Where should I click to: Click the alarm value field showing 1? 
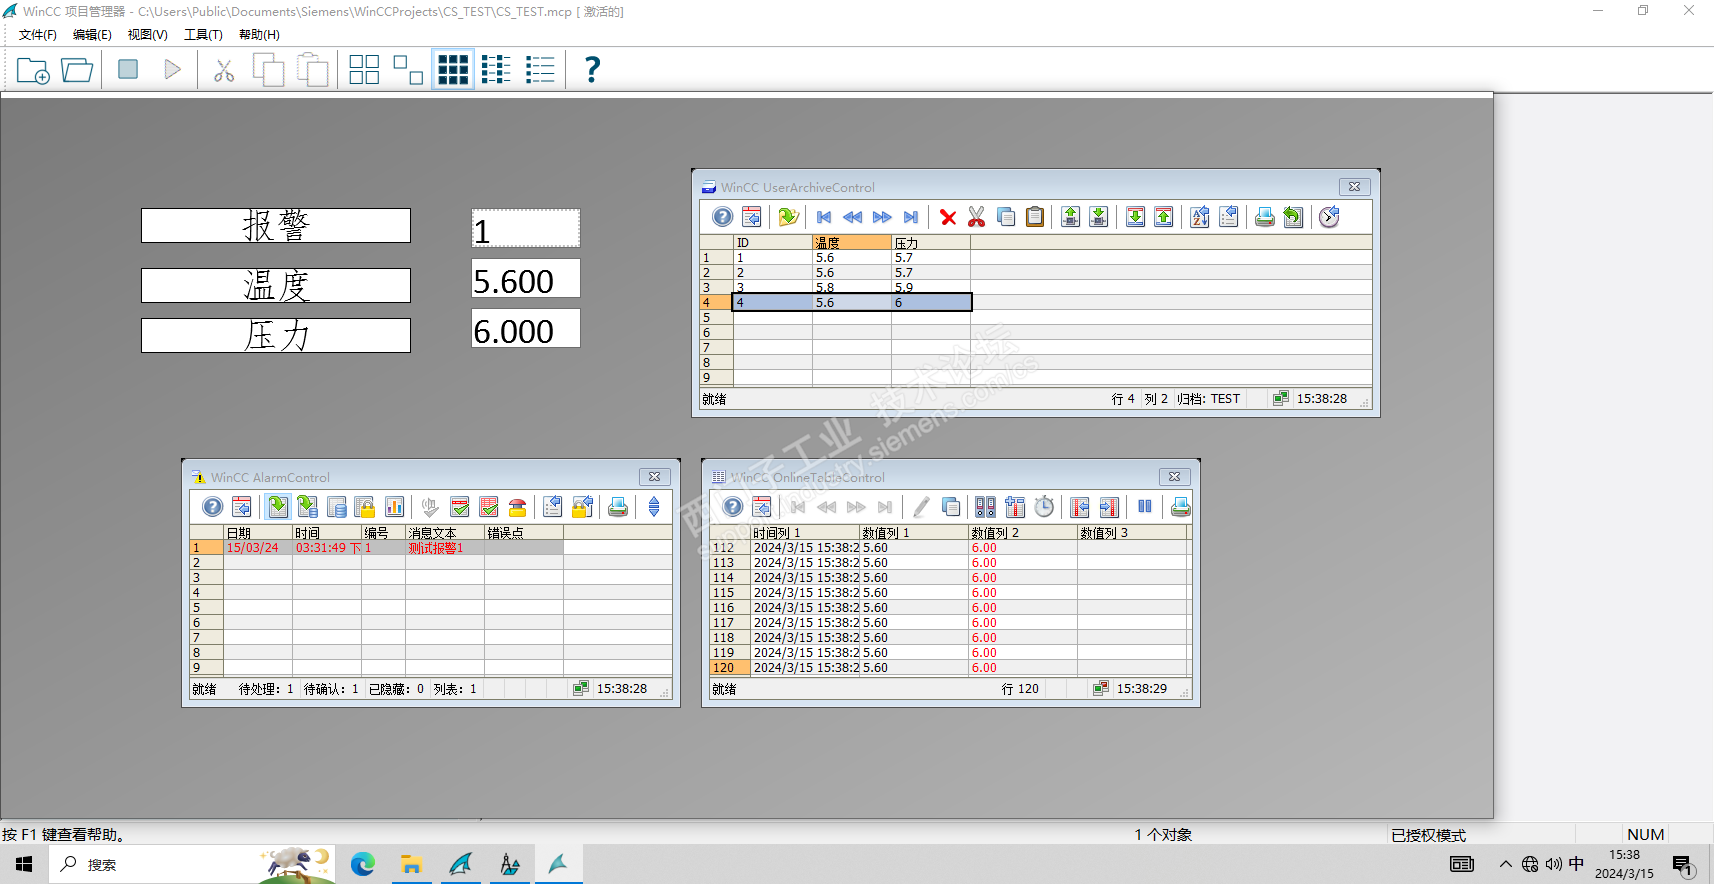coord(526,229)
